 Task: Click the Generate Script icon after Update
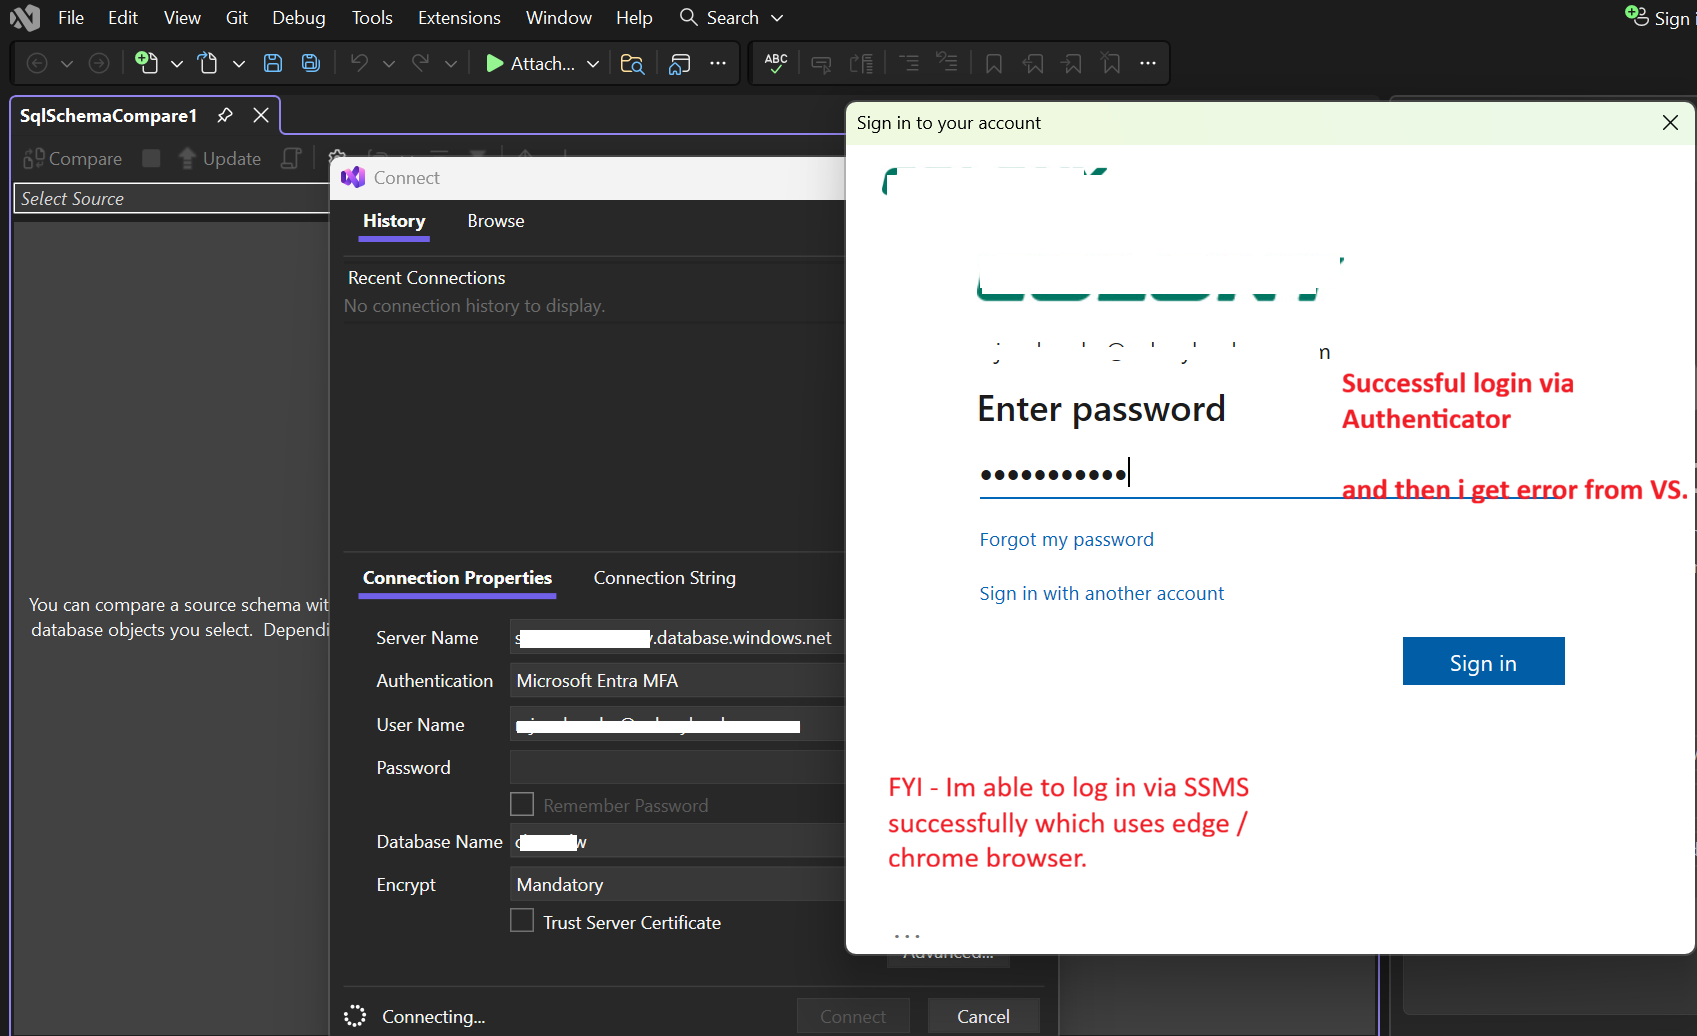tap(291, 158)
